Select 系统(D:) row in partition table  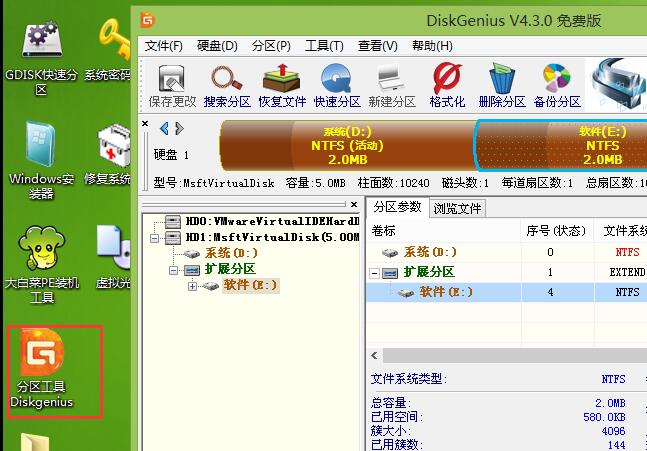coord(507,252)
